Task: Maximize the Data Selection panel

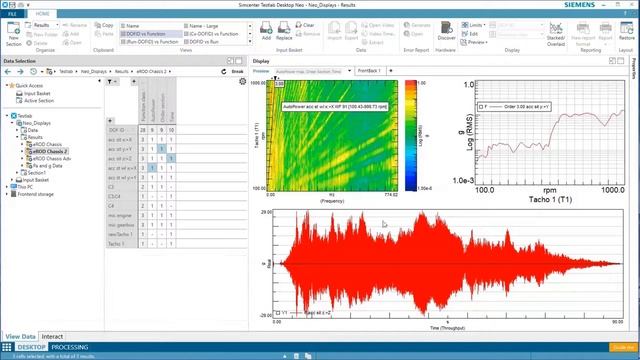Action: pyautogui.click(x=239, y=61)
